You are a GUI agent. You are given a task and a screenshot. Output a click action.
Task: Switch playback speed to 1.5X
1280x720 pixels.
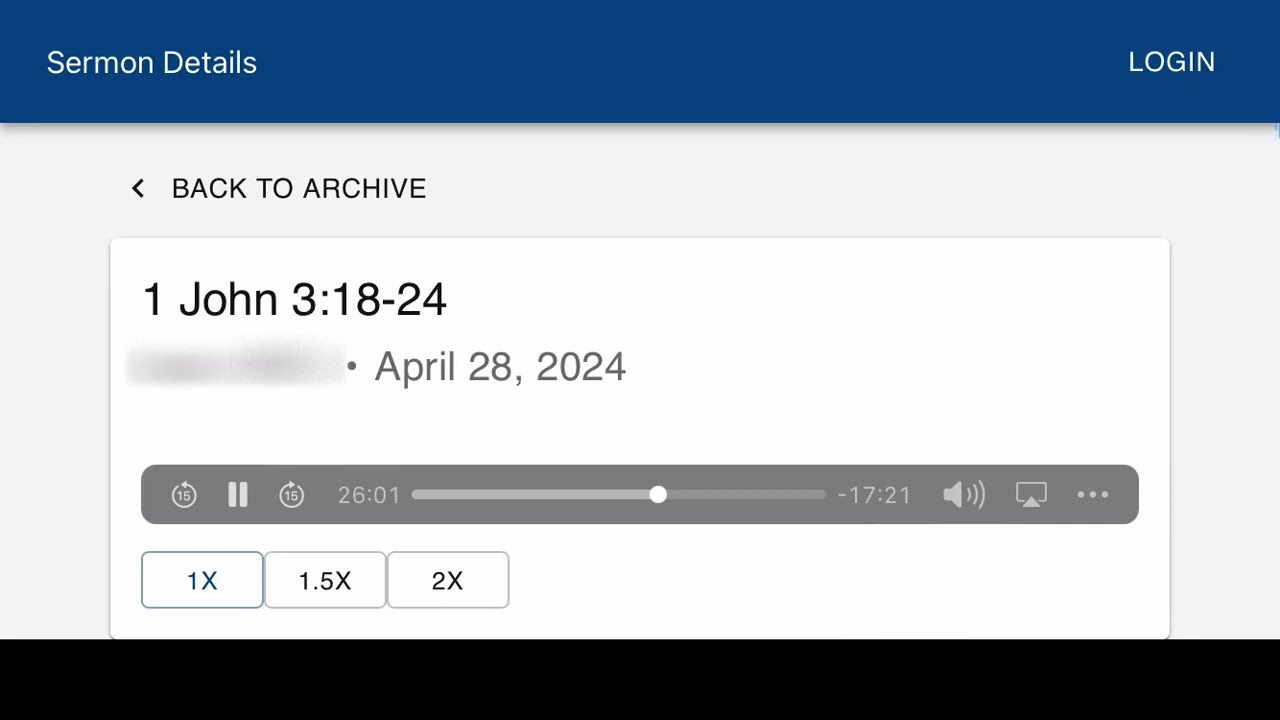click(325, 580)
